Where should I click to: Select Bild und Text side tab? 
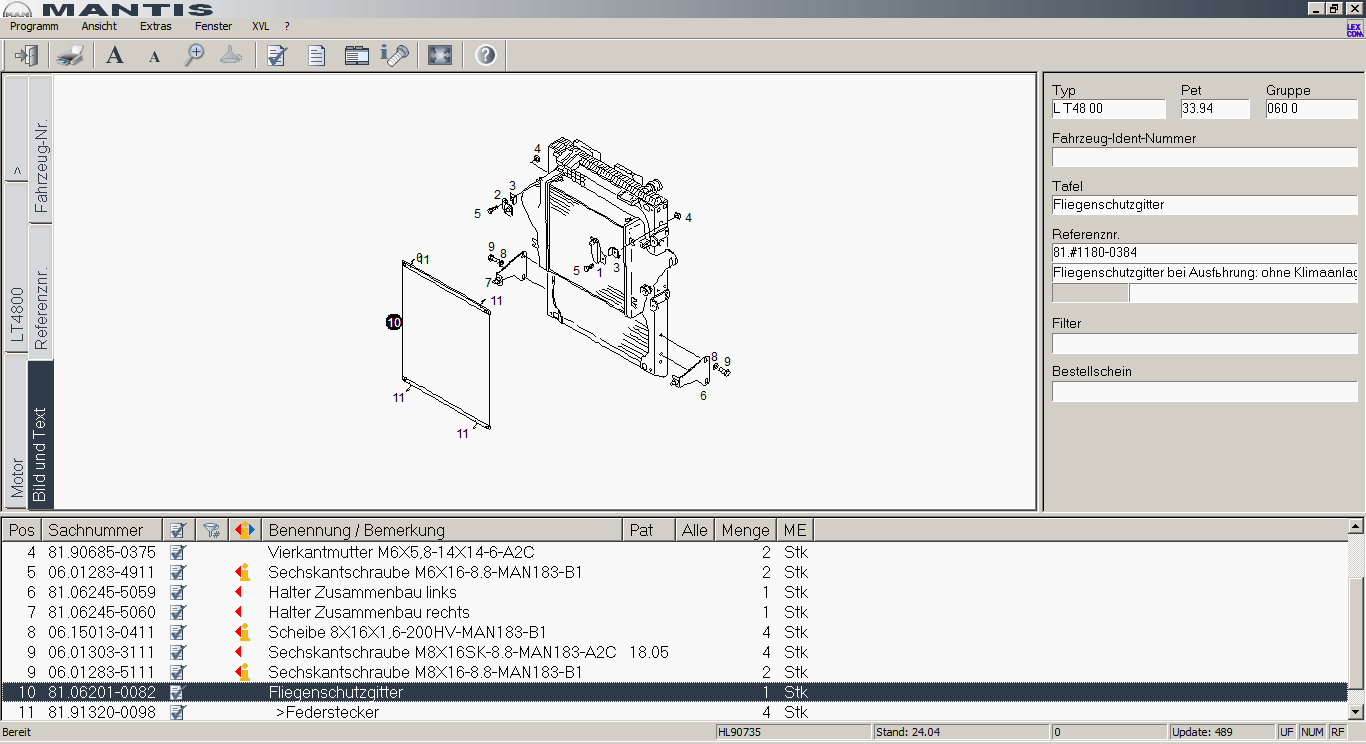(41, 436)
